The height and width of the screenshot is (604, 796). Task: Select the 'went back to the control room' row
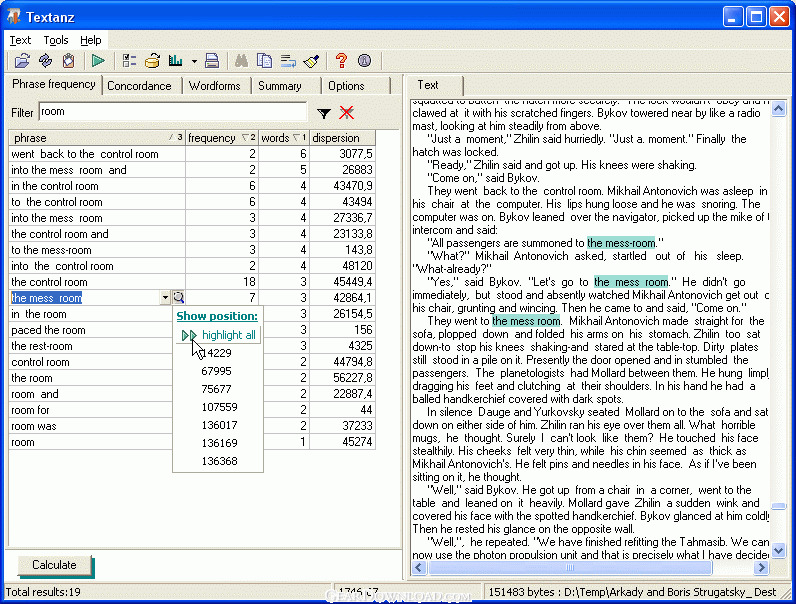point(192,154)
